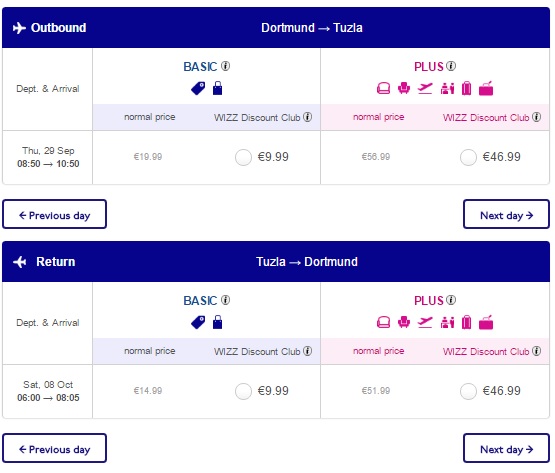This screenshot has height=473, width=555.
Task: Click the return PLUS airport check-in icon
Action: [447, 322]
